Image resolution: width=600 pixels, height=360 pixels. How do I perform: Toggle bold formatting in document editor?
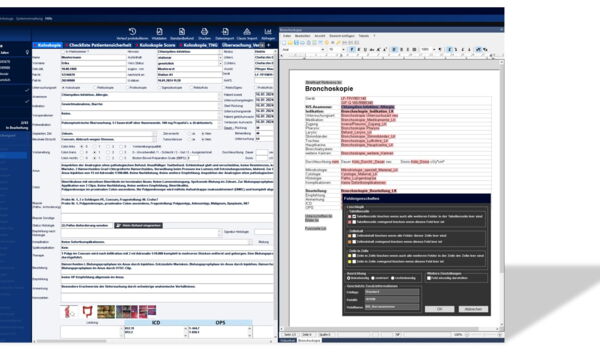352,49
